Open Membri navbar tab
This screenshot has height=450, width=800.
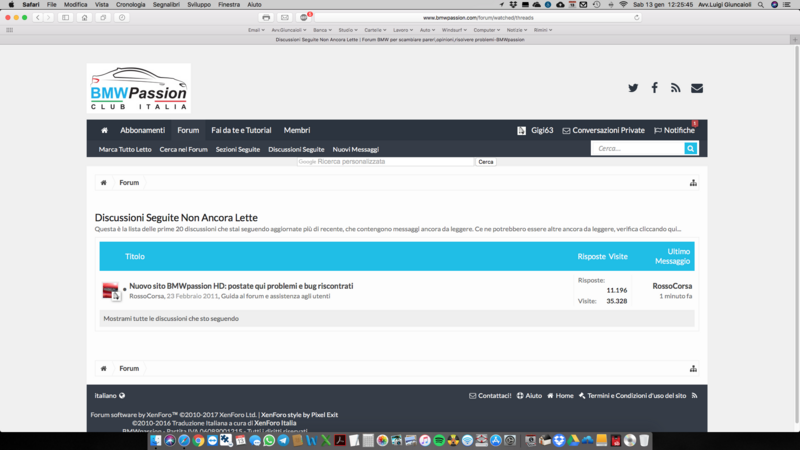point(297,130)
